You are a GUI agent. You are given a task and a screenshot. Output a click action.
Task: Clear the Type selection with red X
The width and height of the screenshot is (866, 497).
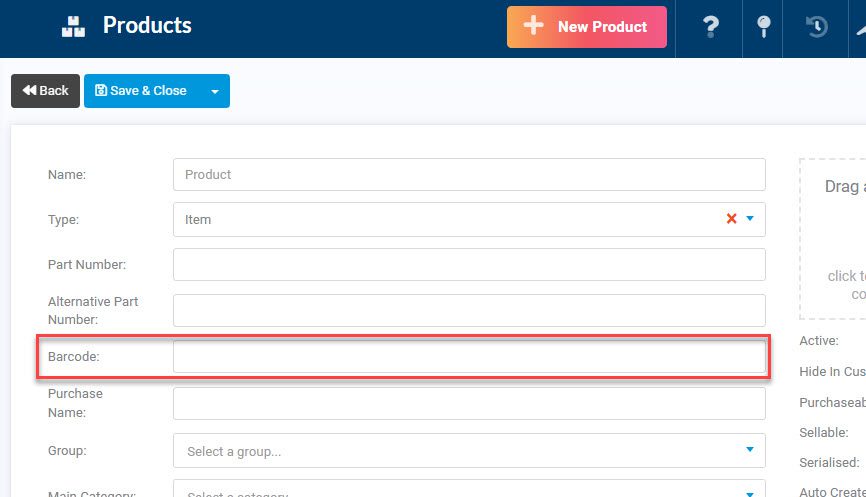pos(731,219)
